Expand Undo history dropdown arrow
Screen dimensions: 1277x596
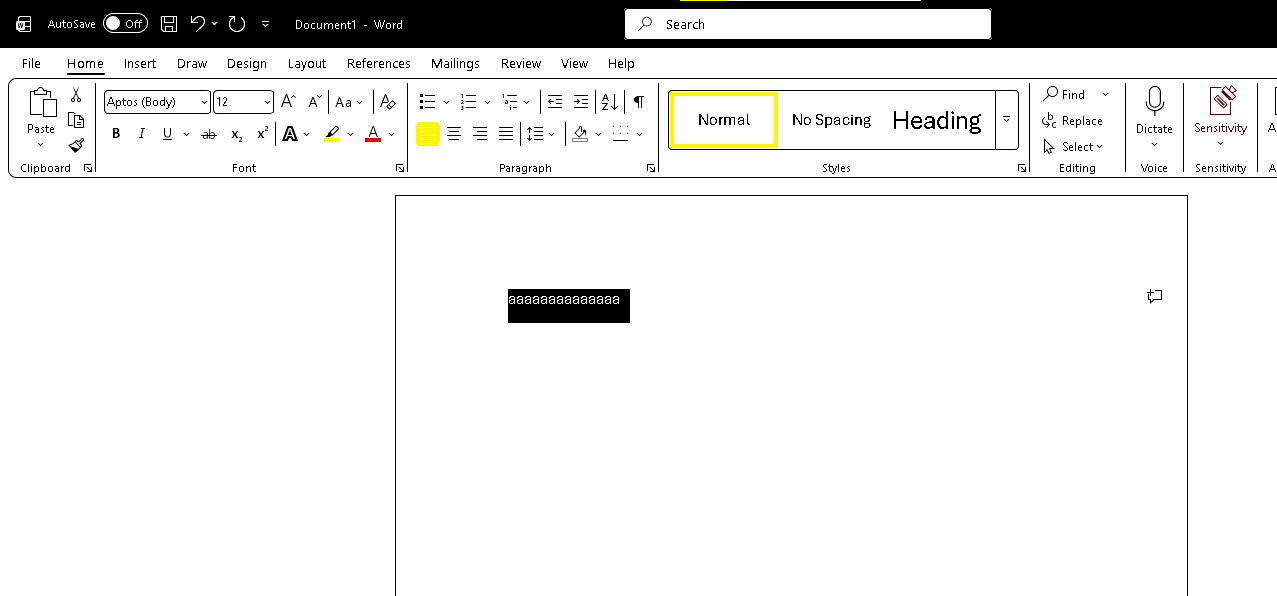point(214,24)
